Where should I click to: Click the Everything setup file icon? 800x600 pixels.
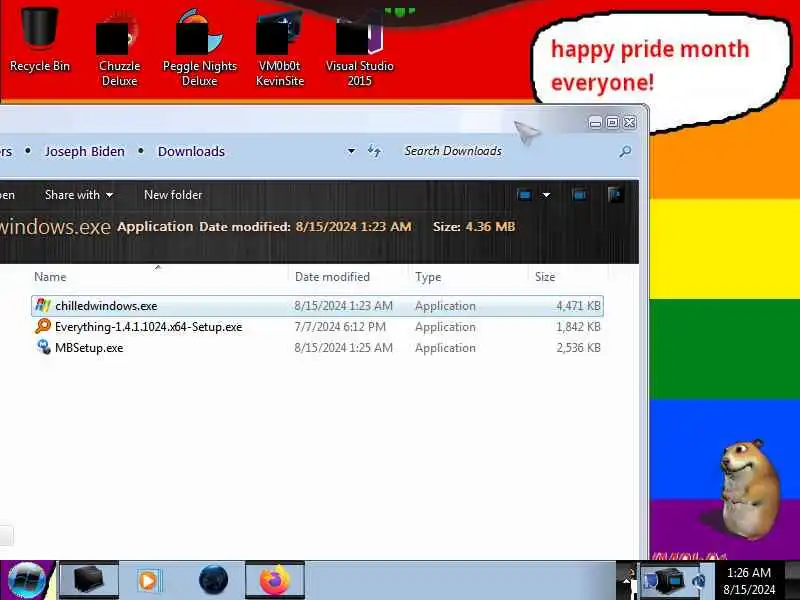click(43, 327)
